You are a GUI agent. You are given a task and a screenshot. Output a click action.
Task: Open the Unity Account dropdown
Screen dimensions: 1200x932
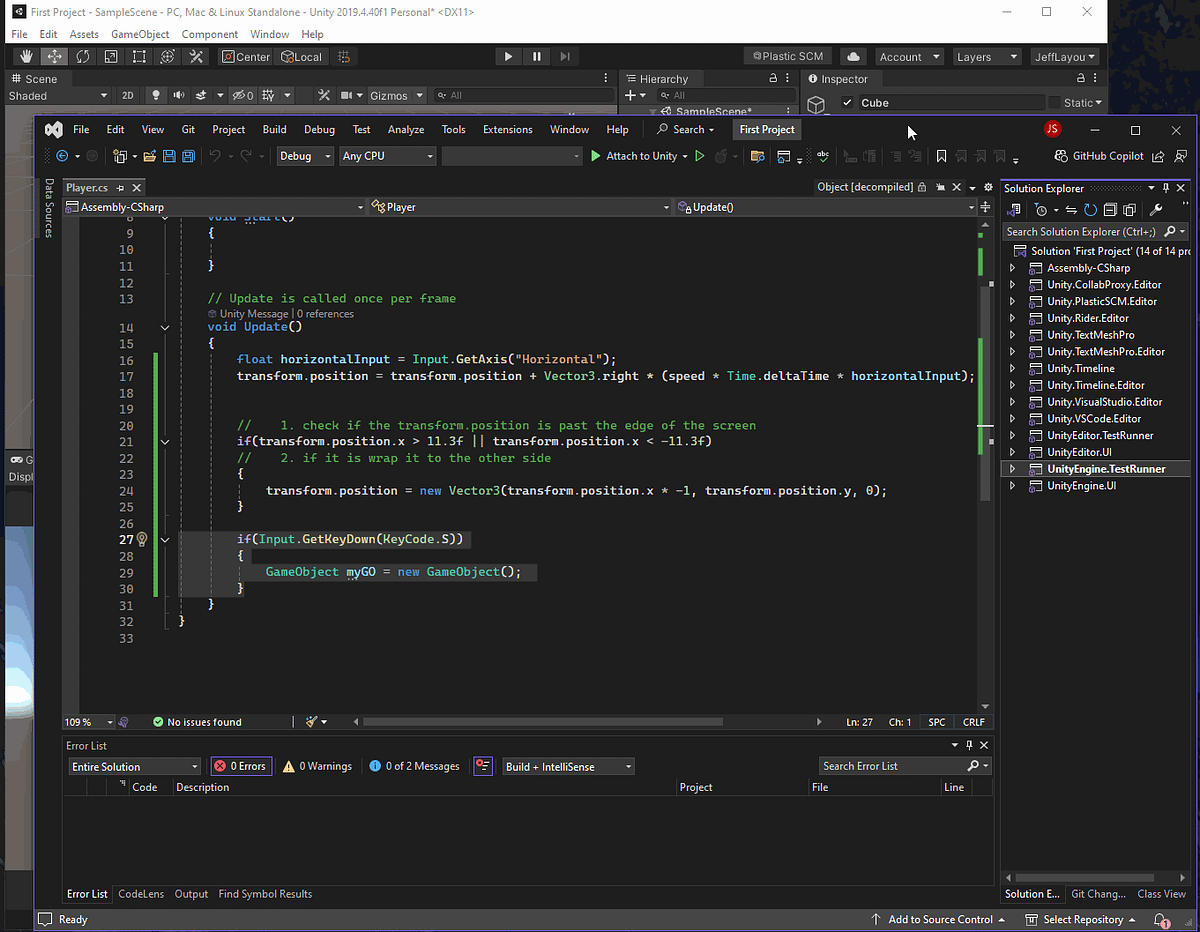click(x=909, y=57)
